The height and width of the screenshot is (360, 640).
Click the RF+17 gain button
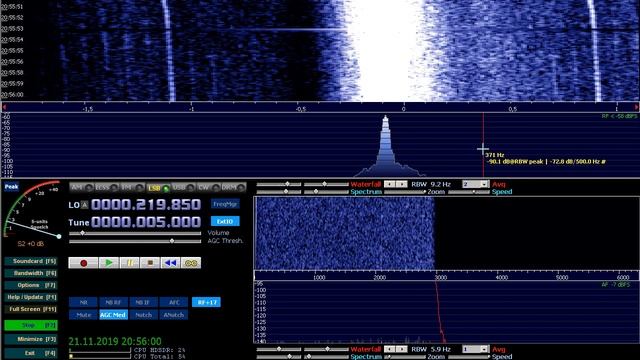[207, 302]
